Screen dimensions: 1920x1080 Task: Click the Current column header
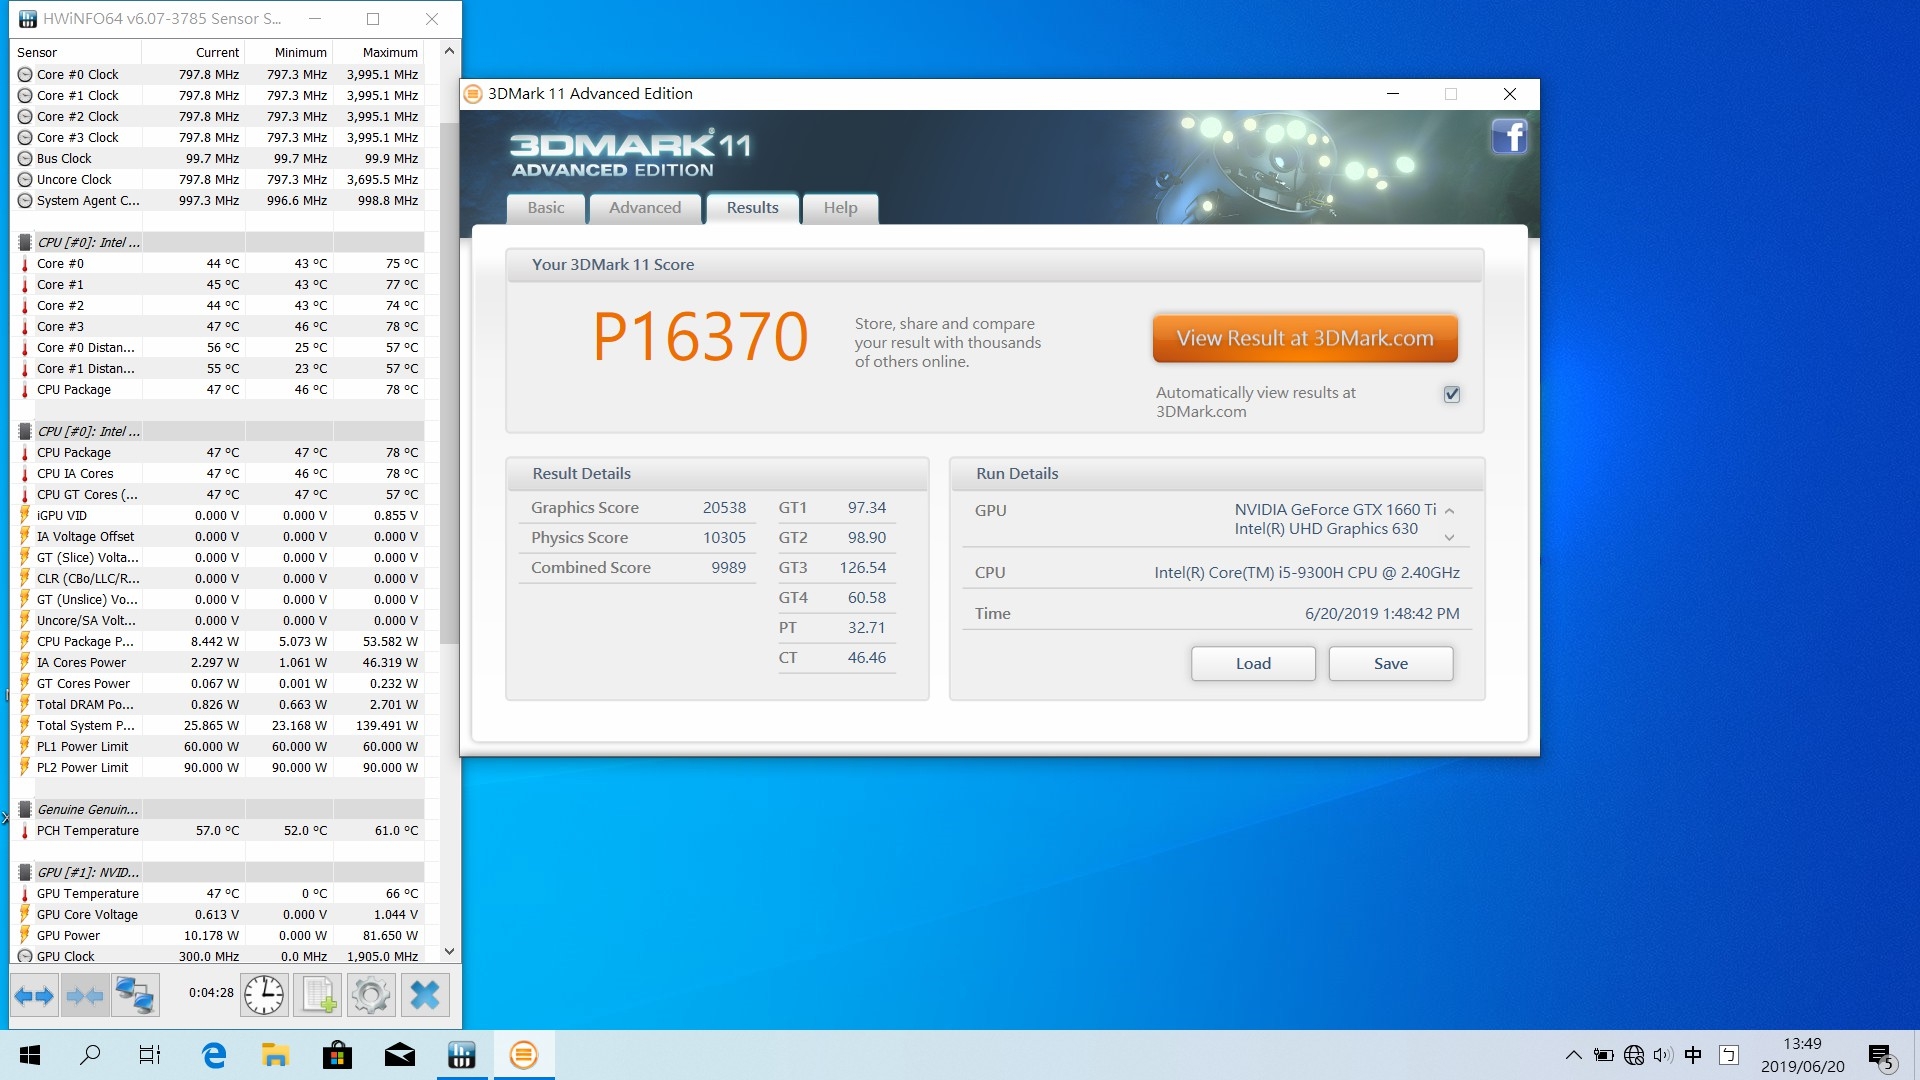click(x=194, y=53)
